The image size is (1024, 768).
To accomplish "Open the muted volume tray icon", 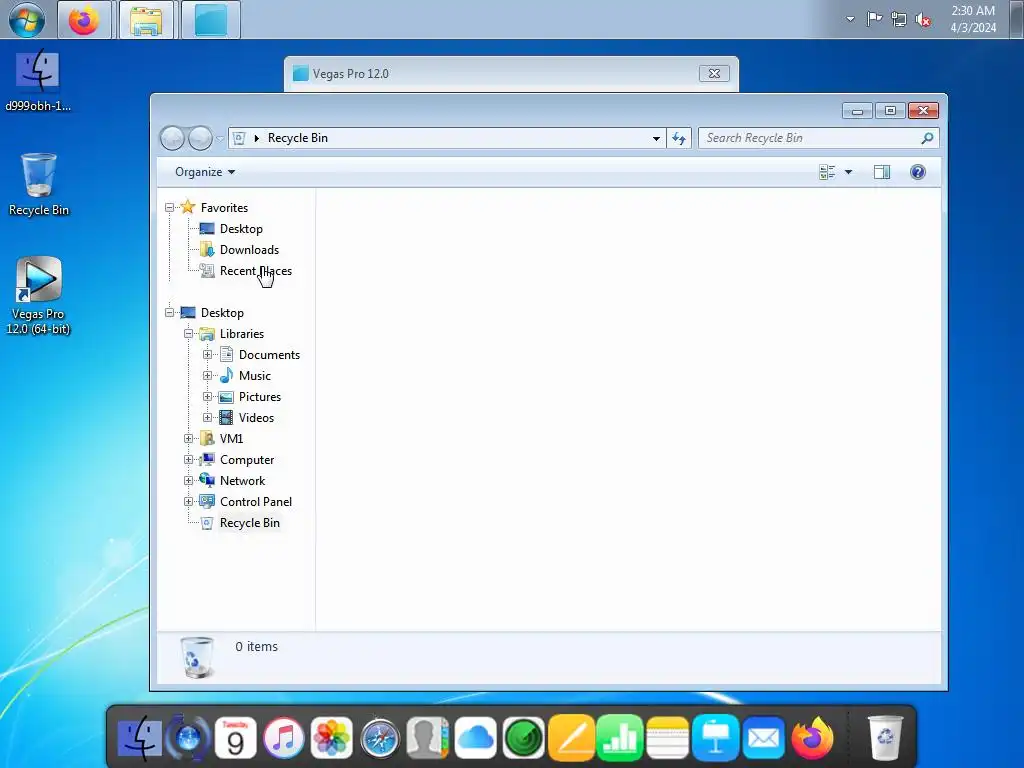I will [923, 20].
